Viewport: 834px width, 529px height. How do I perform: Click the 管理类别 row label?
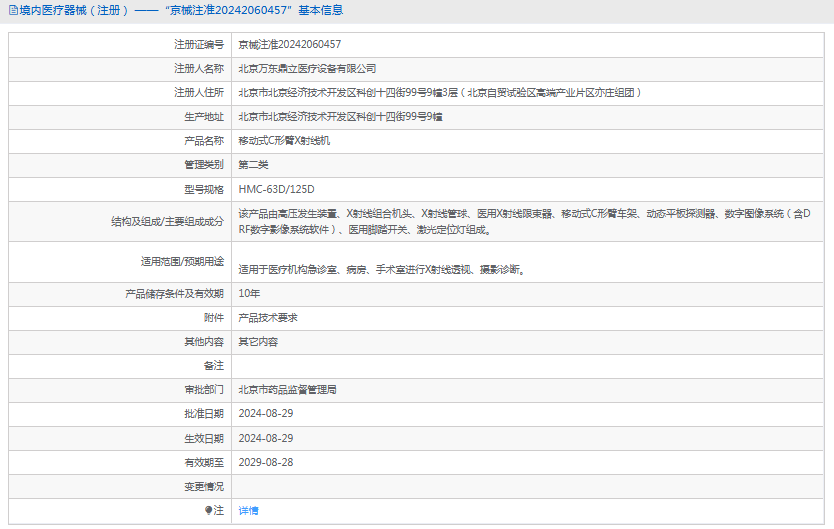(204, 165)
